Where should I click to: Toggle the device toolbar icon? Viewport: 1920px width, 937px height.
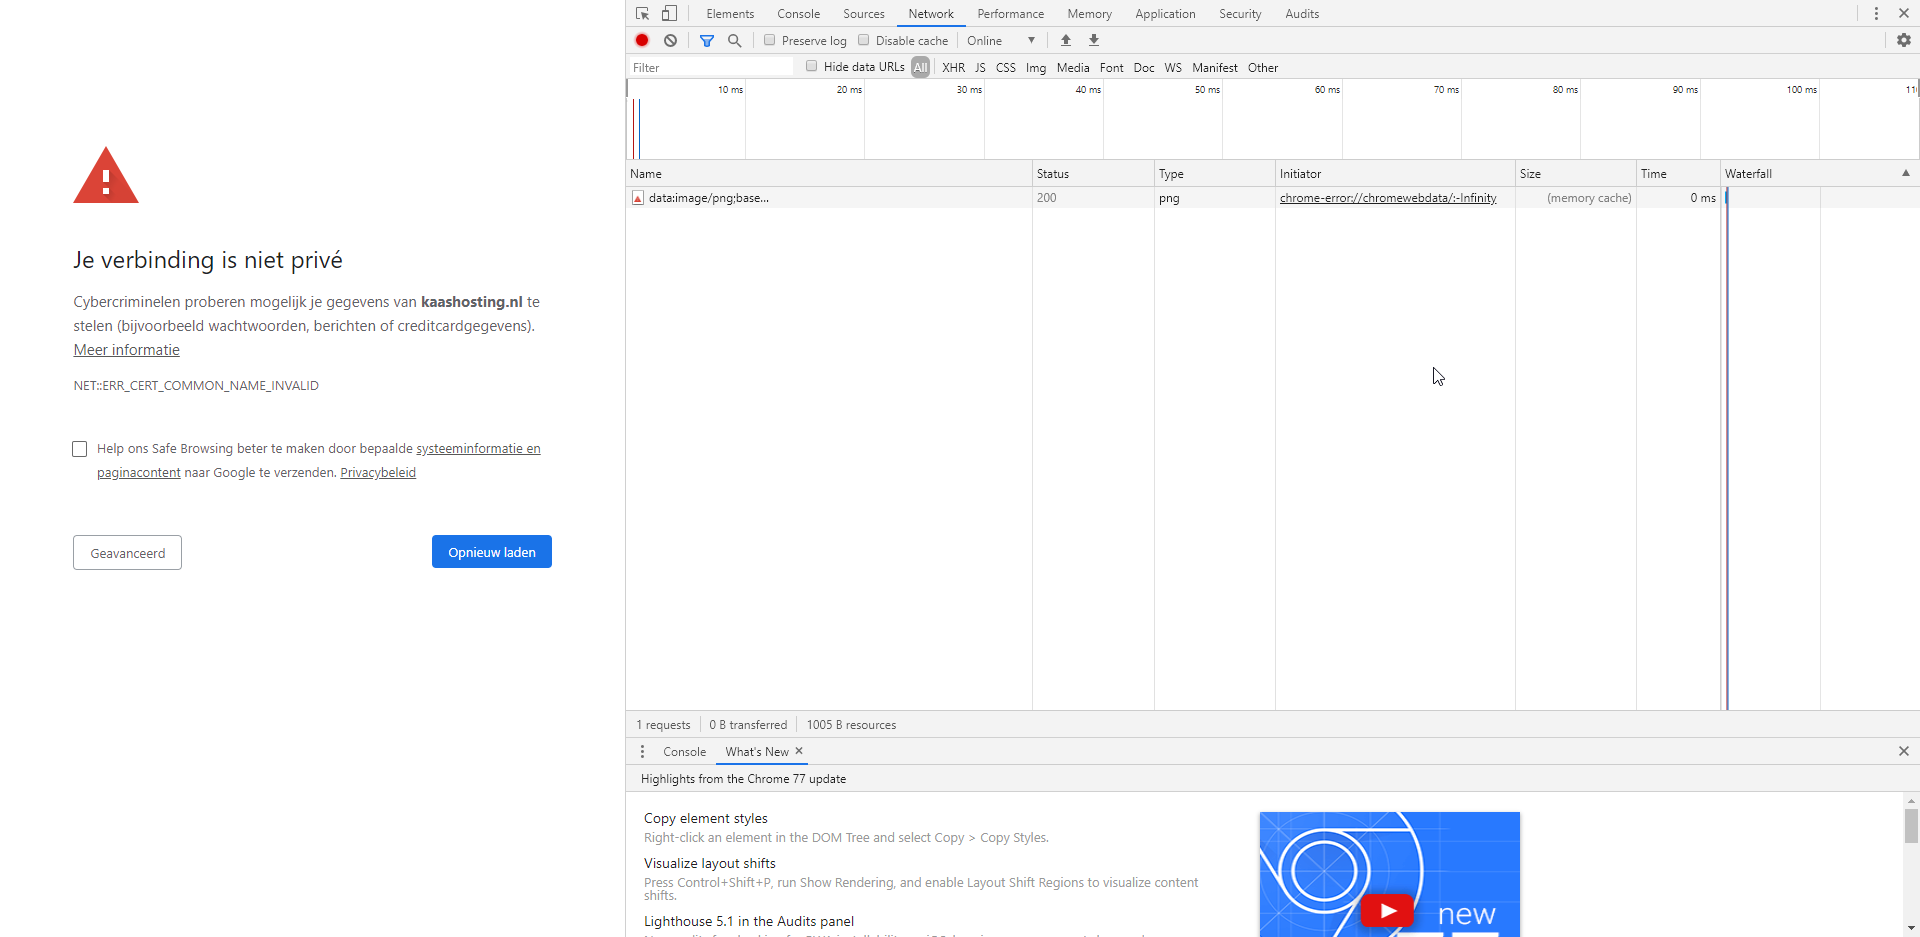tap(670, 14)
